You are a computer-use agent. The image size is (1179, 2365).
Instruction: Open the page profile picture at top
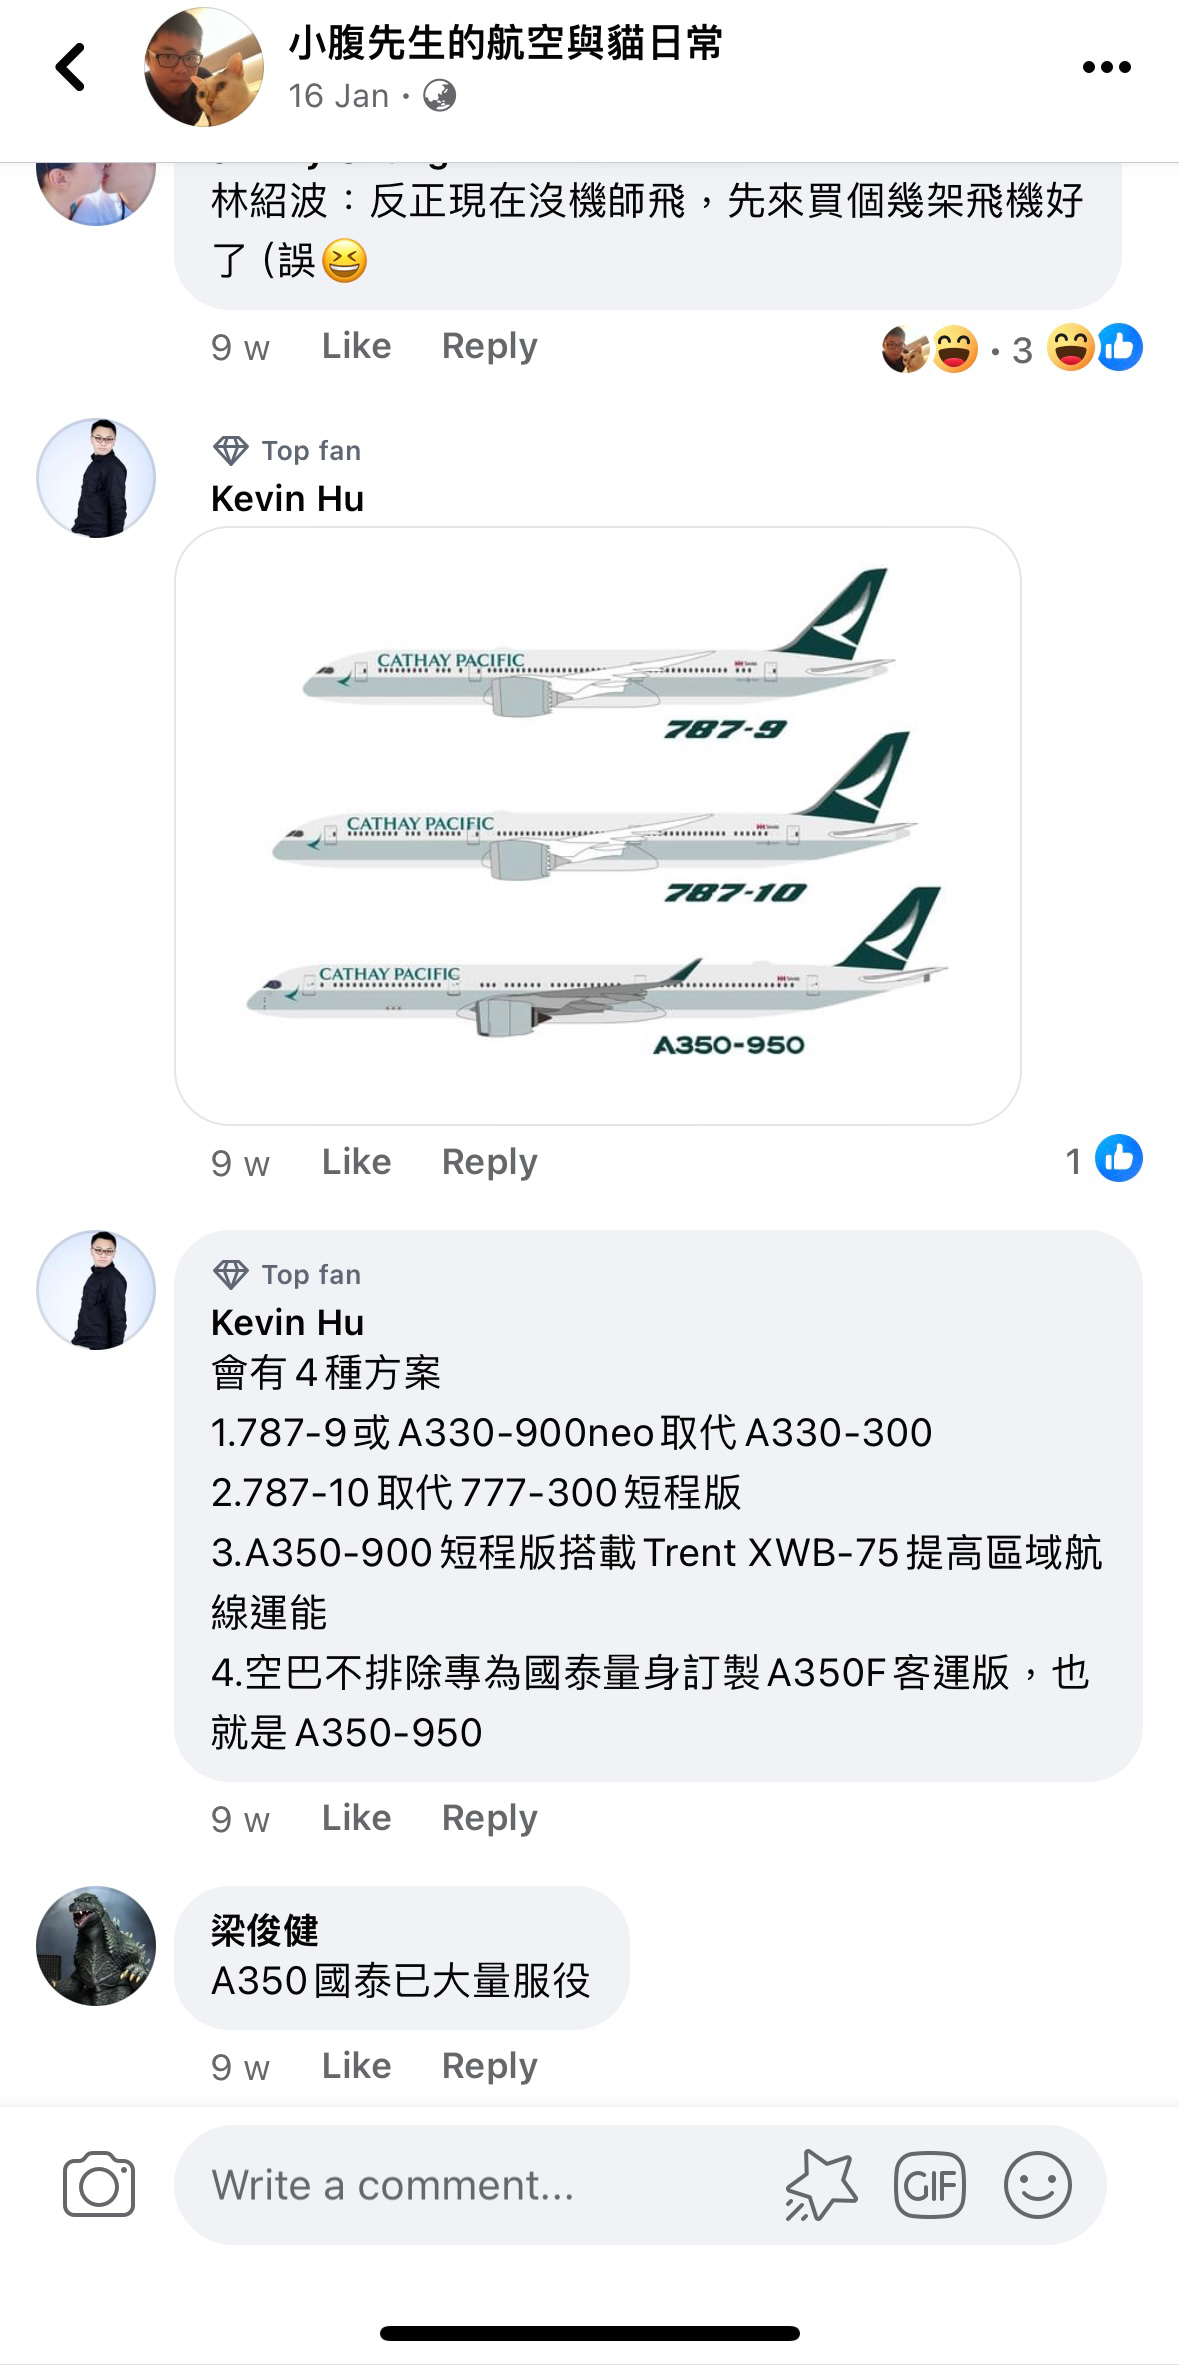(x=204, y=67)
